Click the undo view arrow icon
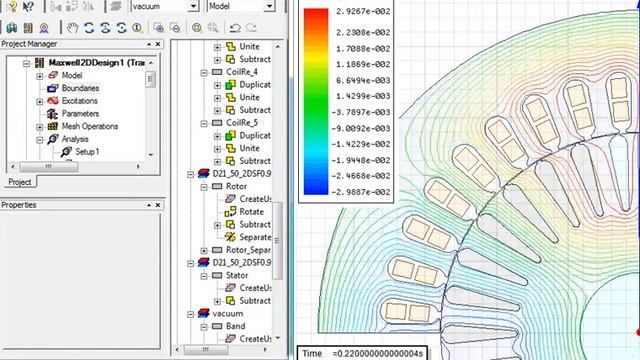 (235, 28)
